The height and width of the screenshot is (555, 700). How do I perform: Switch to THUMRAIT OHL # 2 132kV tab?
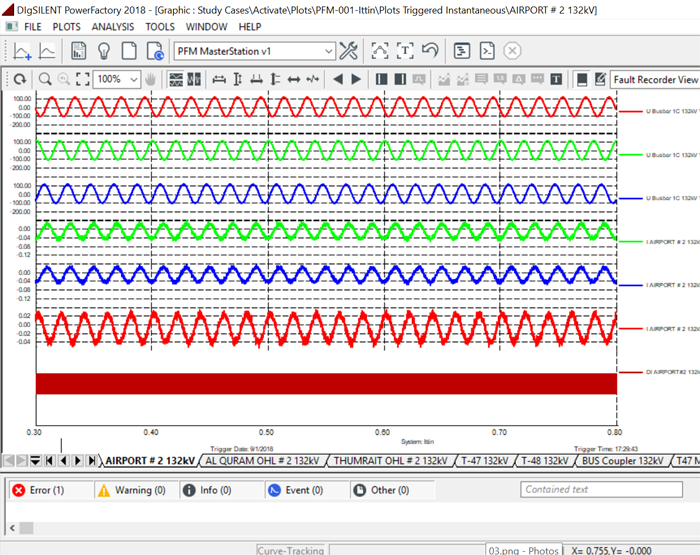click(x=390, y=461)
